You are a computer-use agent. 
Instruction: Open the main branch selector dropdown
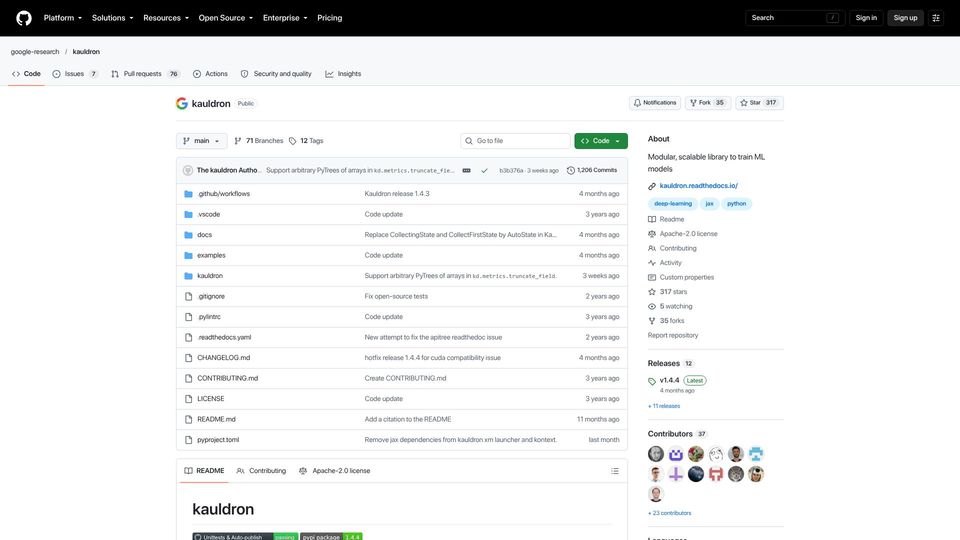(201, 141)
